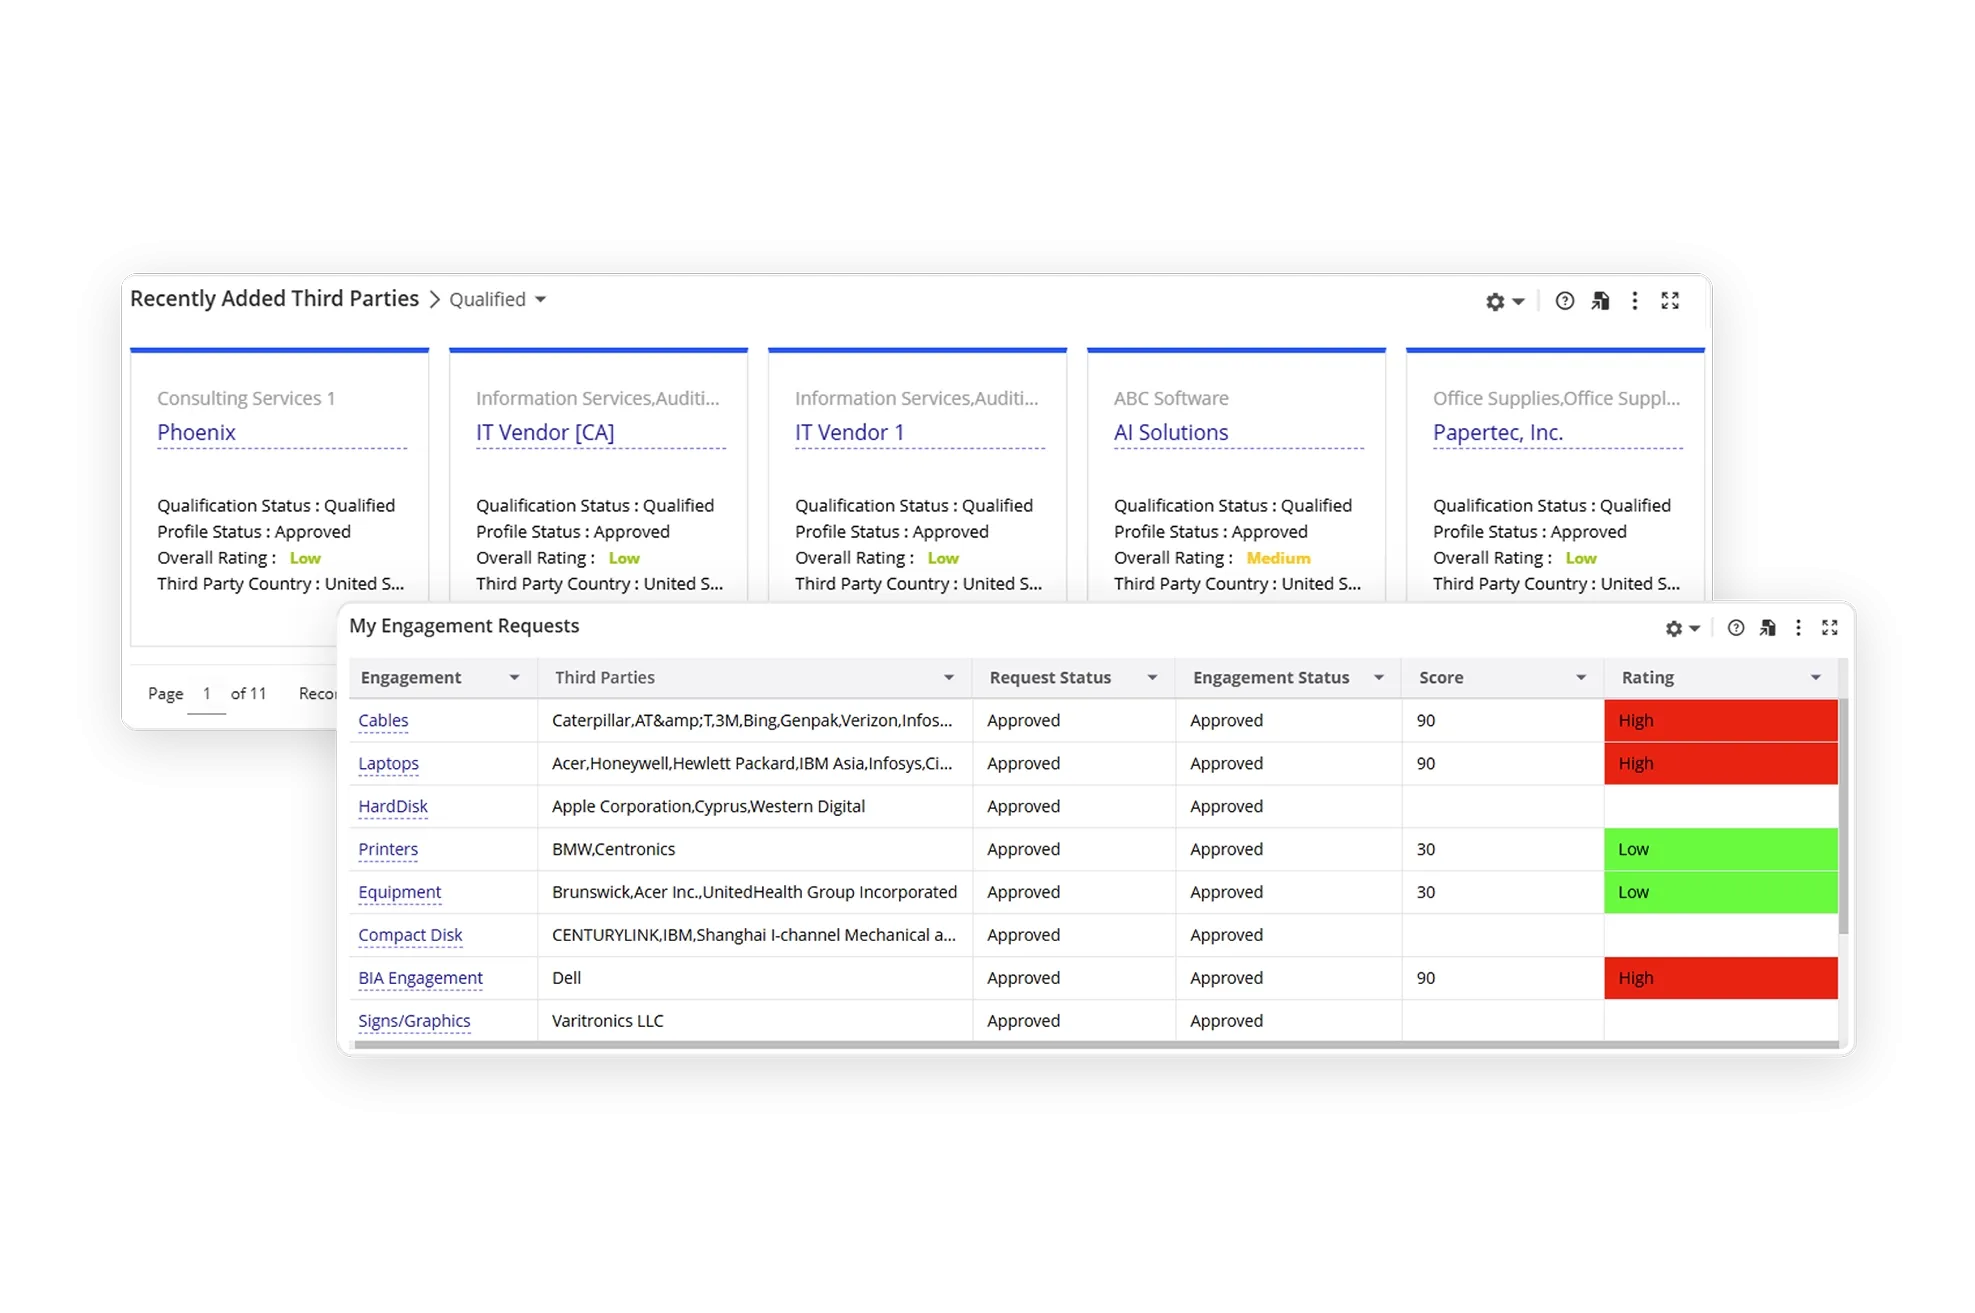Click green Low rating cell for Printers
This screenshot has height=1313, width=1975.
[1720, 849]
